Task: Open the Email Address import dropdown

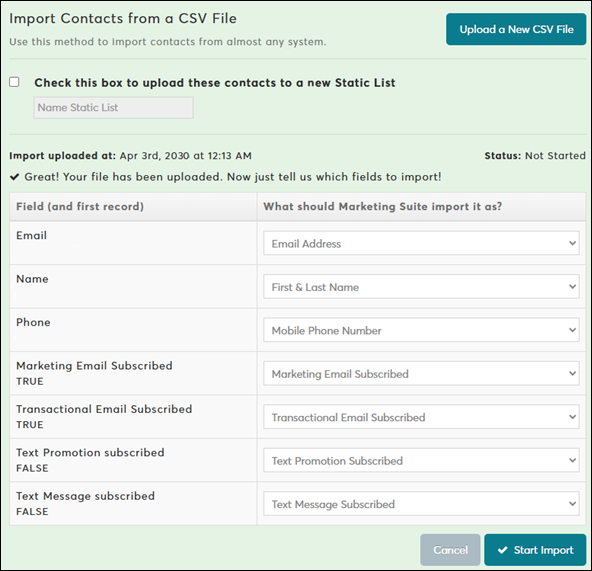Action: [x=421, y=243]
